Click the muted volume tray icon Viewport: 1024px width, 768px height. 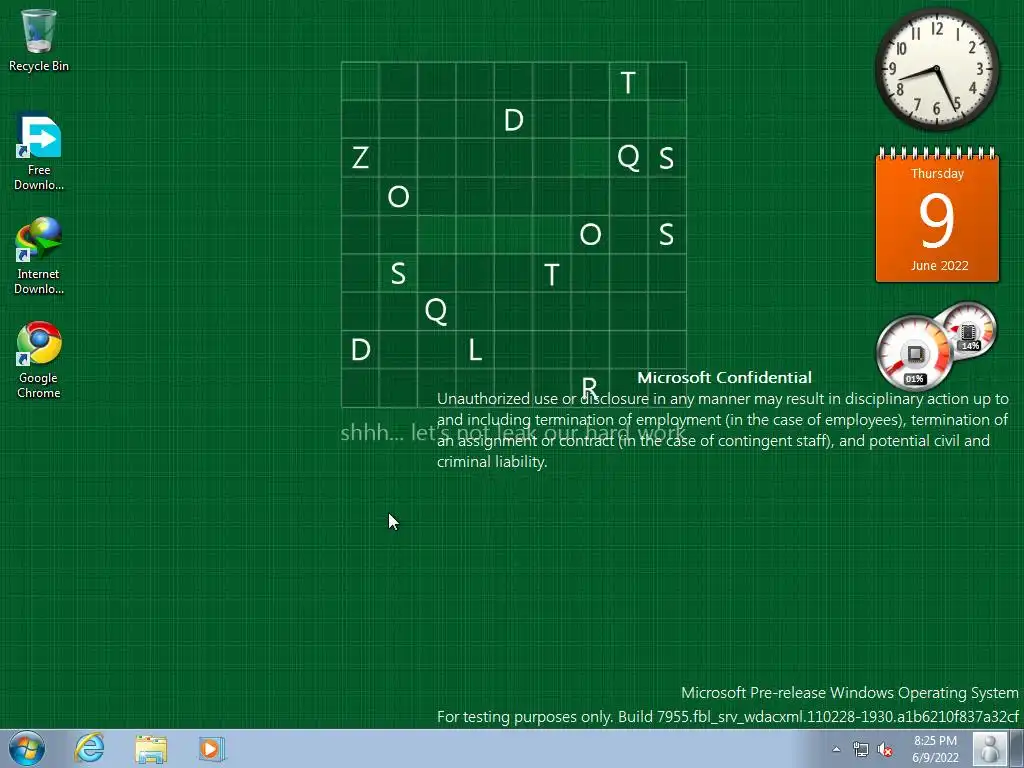coord(885,749)
